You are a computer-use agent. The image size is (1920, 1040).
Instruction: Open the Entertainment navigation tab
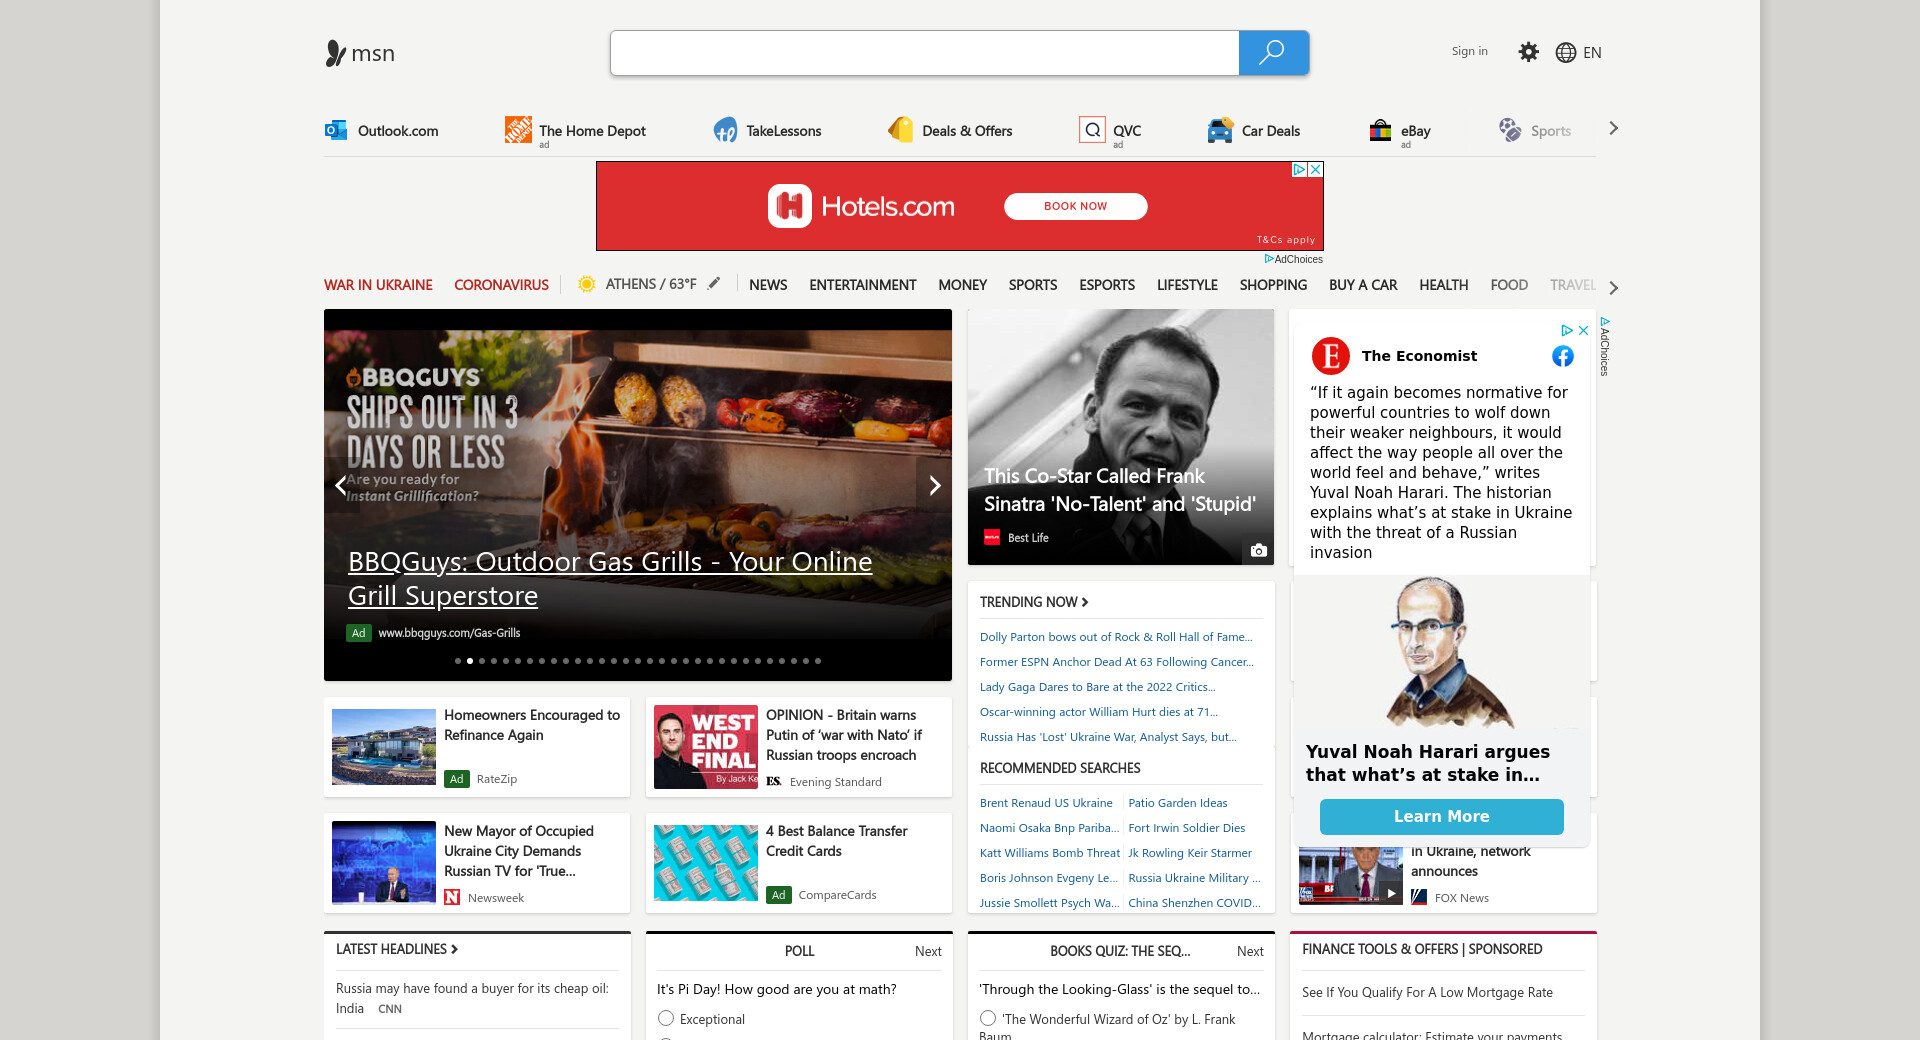(862, 285)
